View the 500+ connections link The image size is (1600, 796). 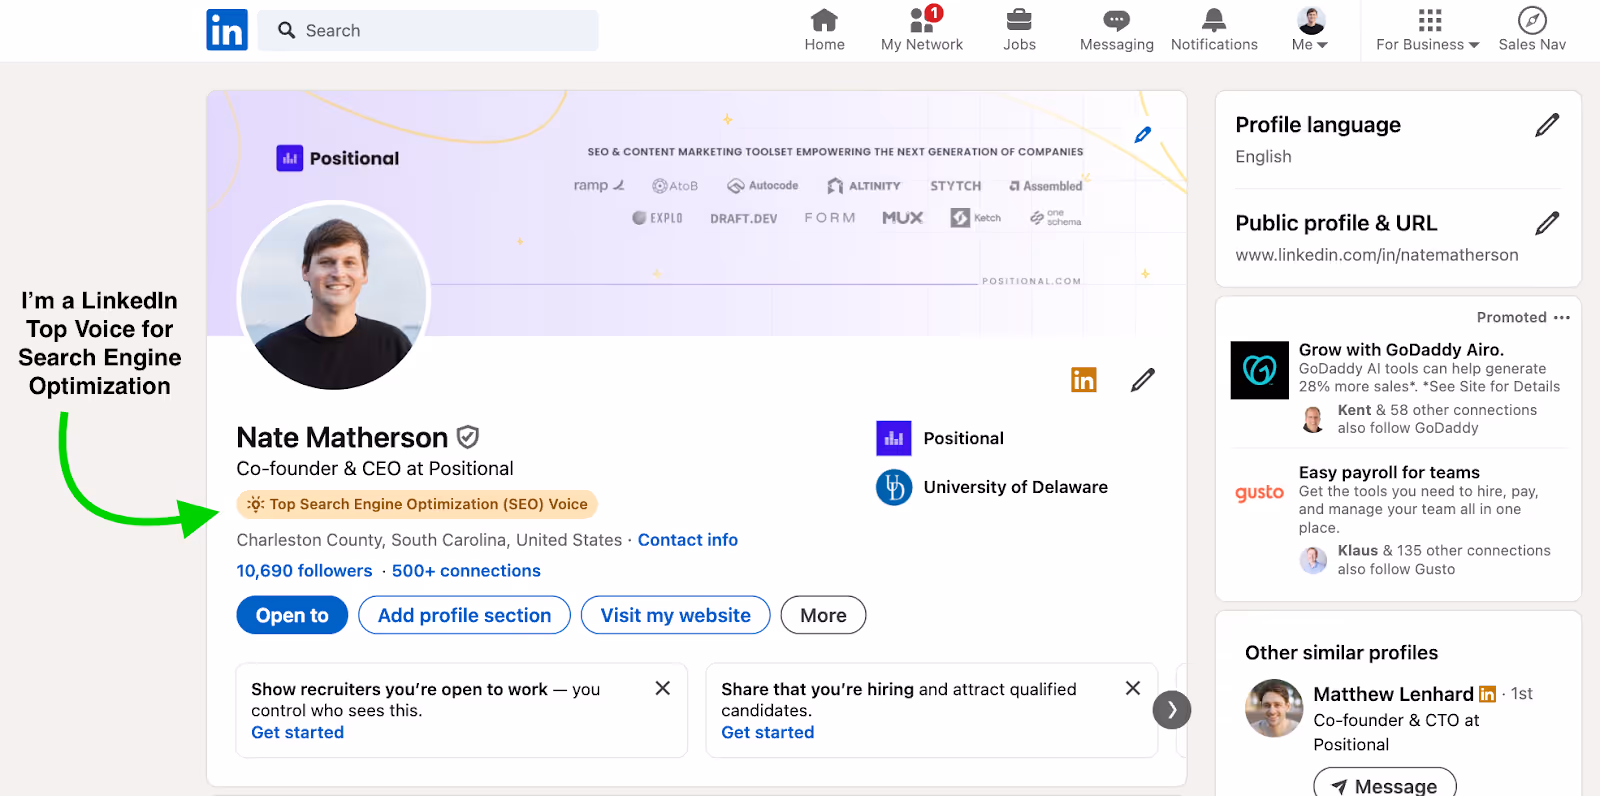click(x=466, y=571)
